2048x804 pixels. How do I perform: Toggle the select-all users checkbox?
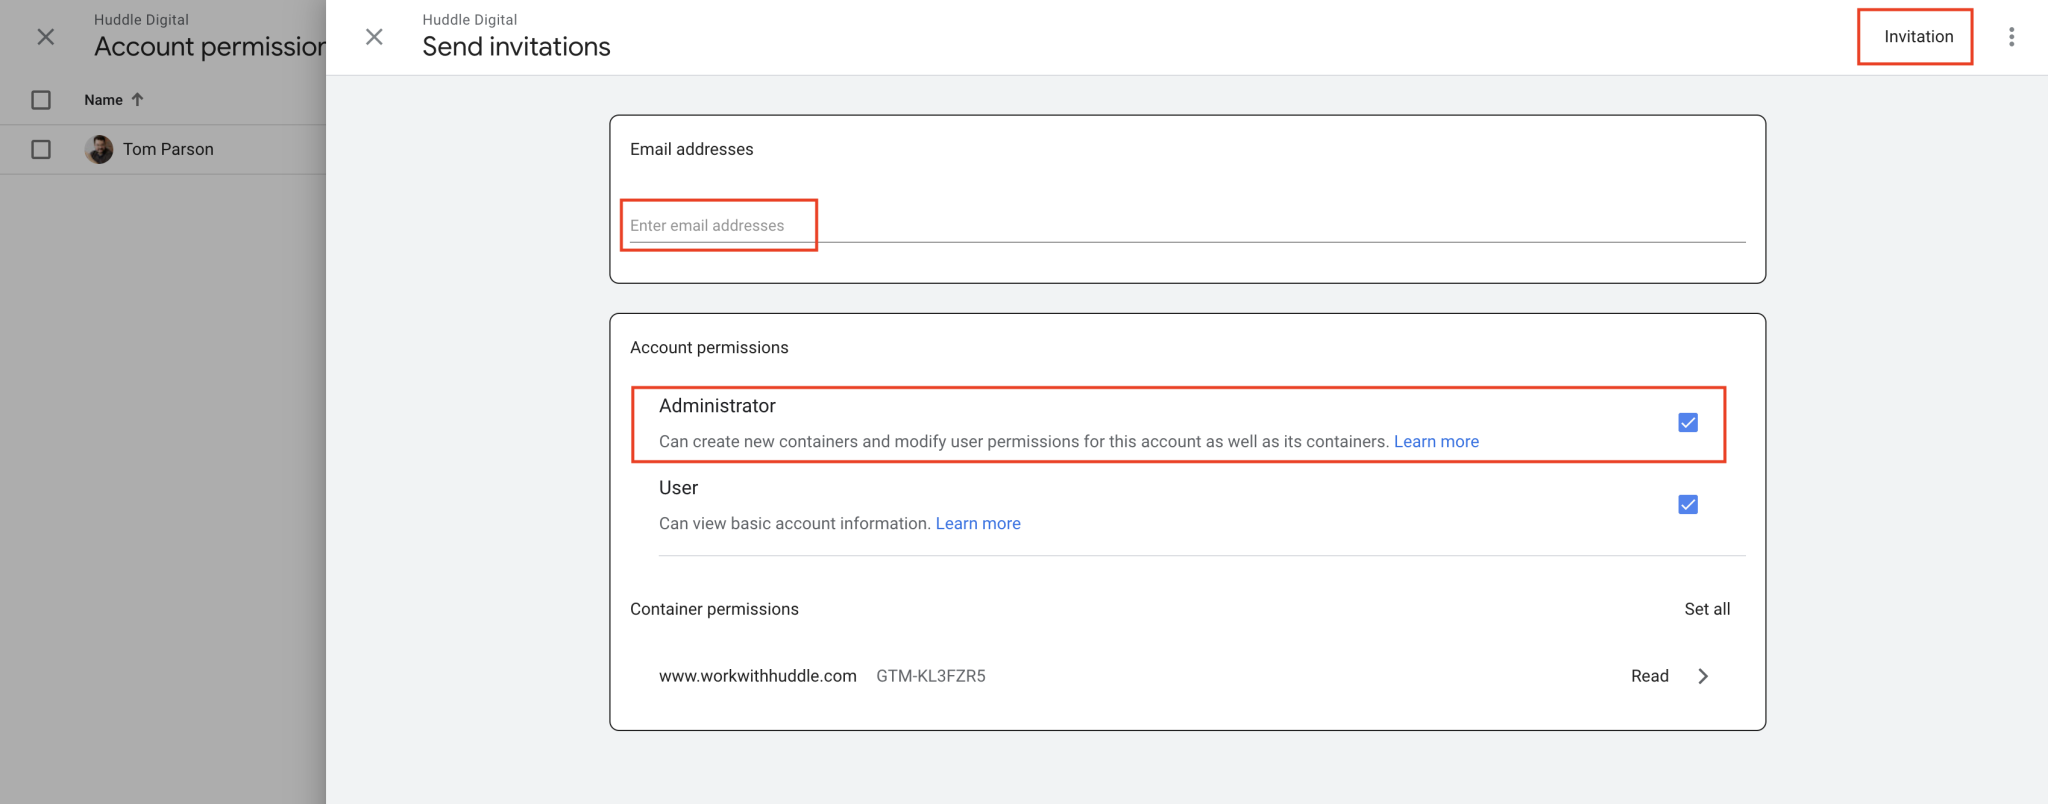pos(41,100)
